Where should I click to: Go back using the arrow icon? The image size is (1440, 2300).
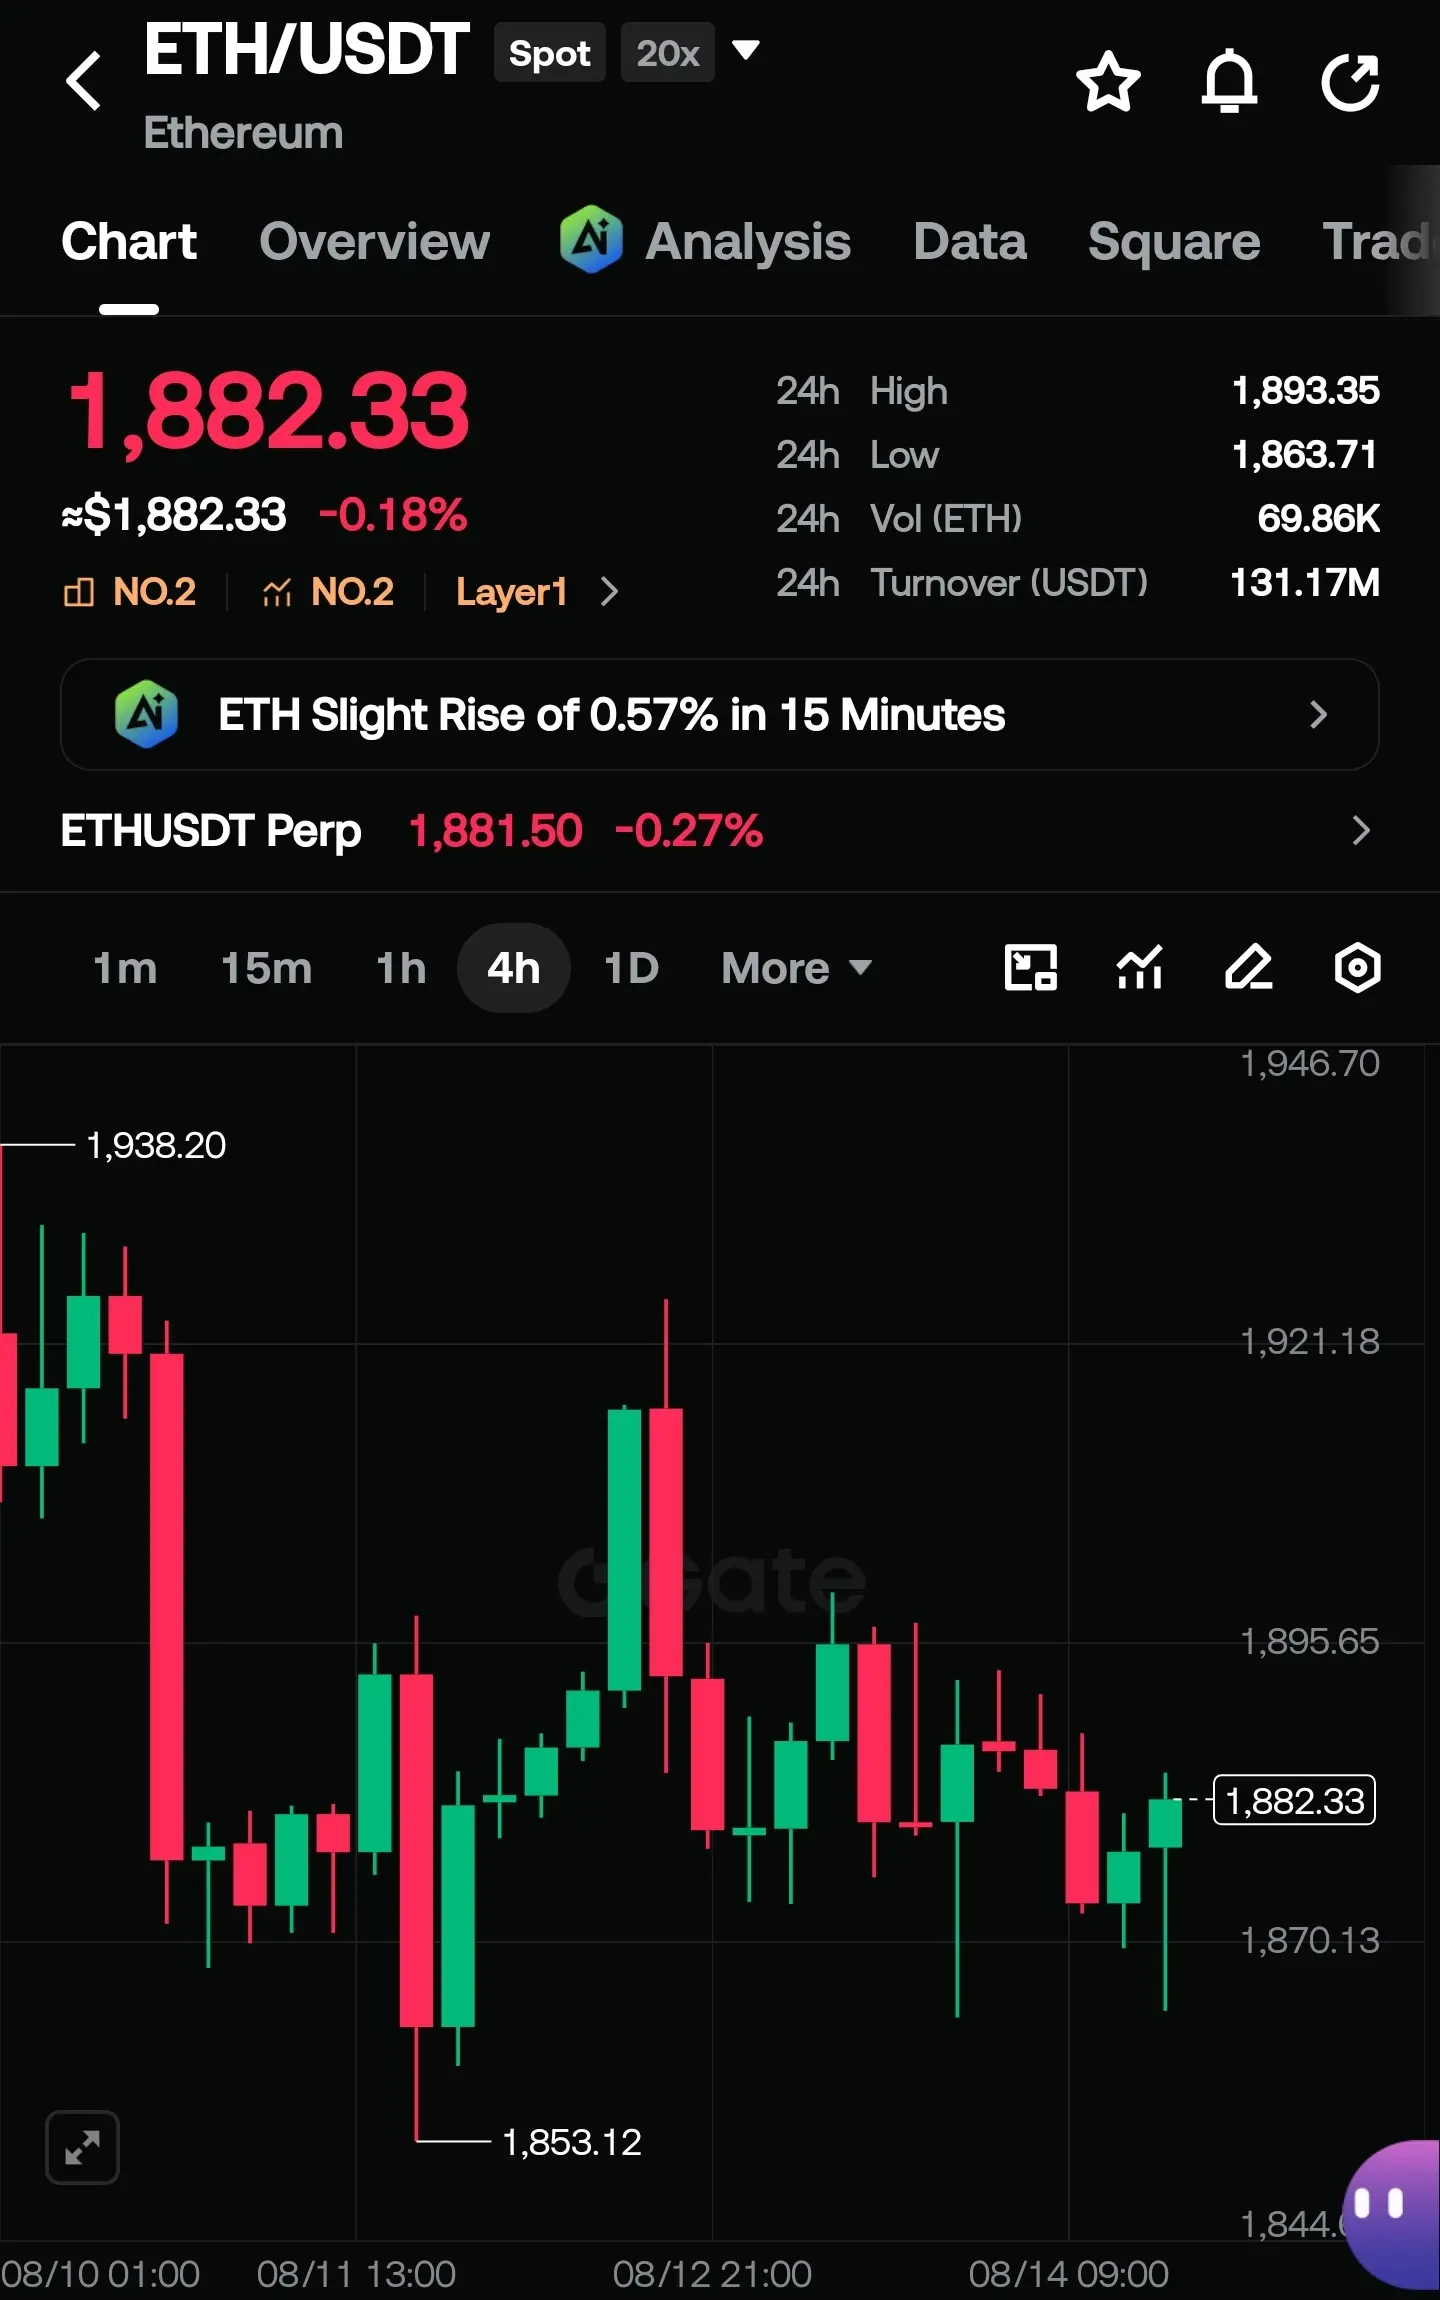tap(84, 81)
